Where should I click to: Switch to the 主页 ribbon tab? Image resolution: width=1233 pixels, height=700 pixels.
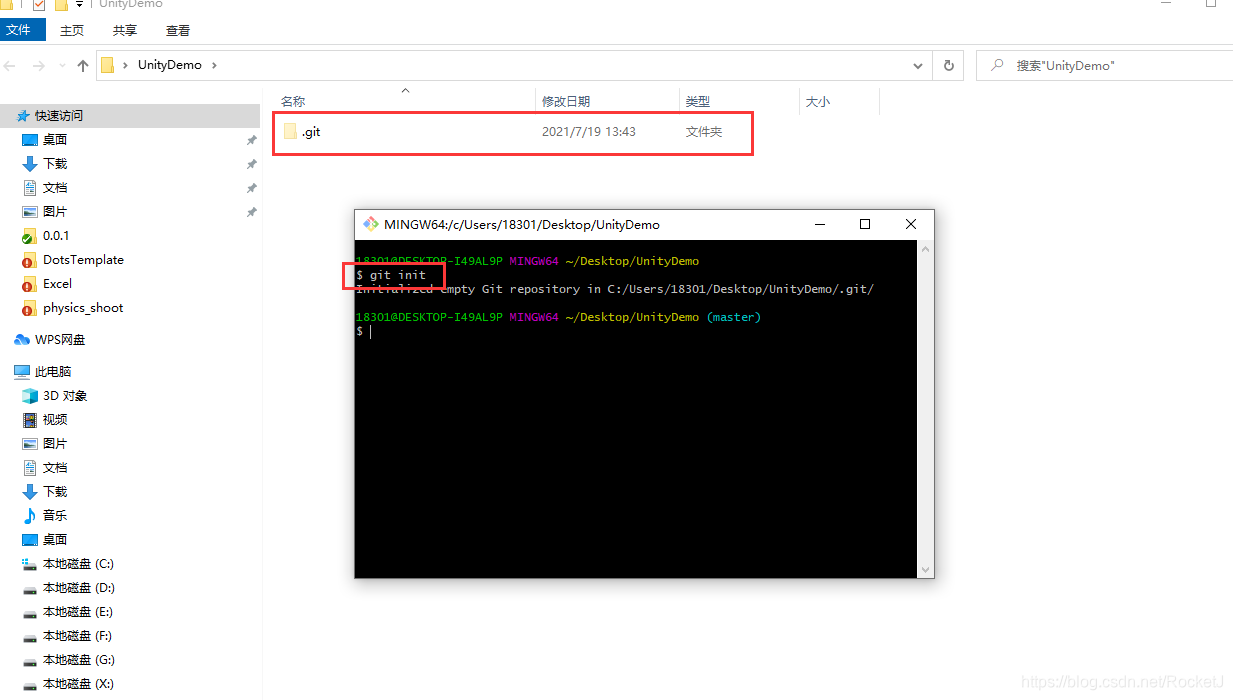click(72, 31)
